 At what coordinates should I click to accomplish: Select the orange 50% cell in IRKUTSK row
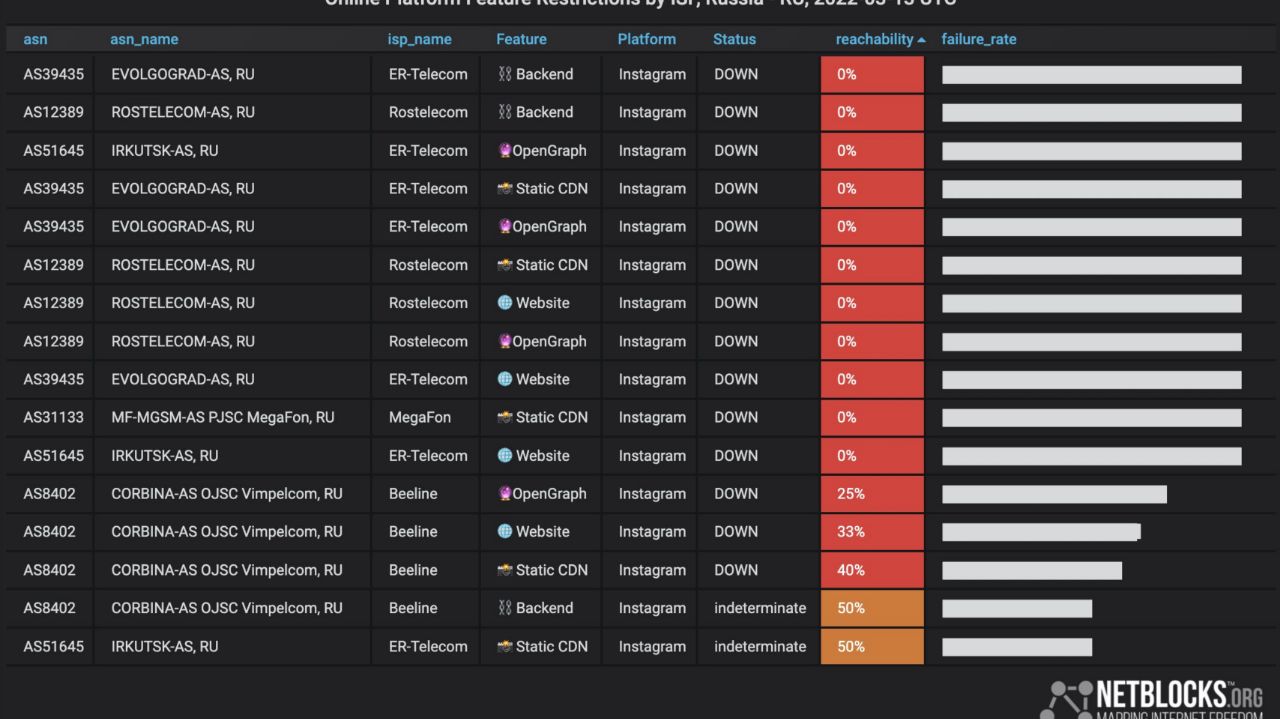[x=872, y=646]
